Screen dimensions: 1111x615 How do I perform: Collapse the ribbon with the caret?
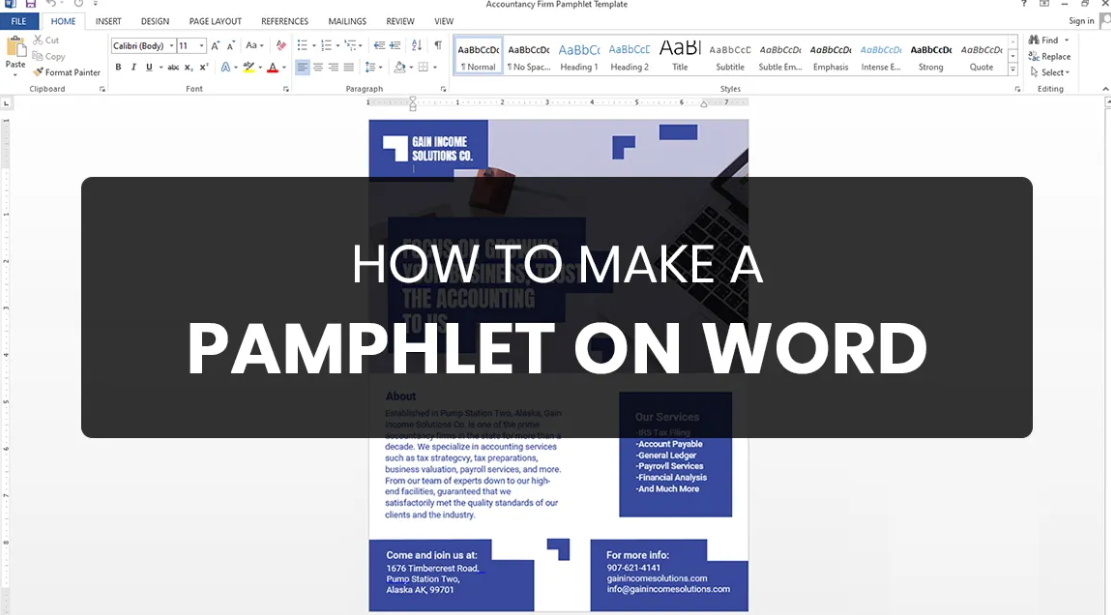[1105, 89]
